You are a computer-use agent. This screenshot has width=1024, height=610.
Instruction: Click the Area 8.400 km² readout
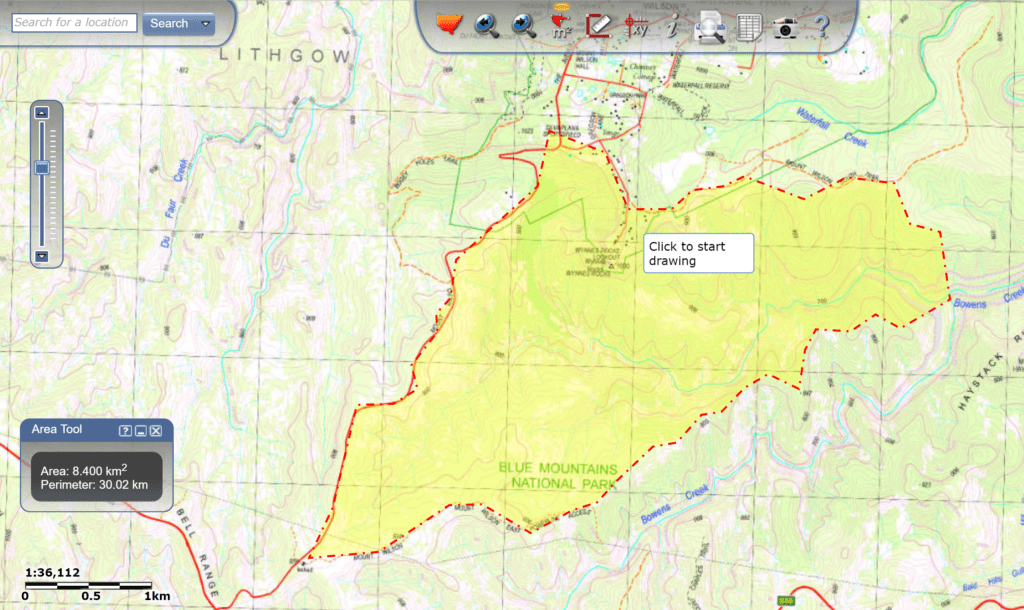(84, 470)
